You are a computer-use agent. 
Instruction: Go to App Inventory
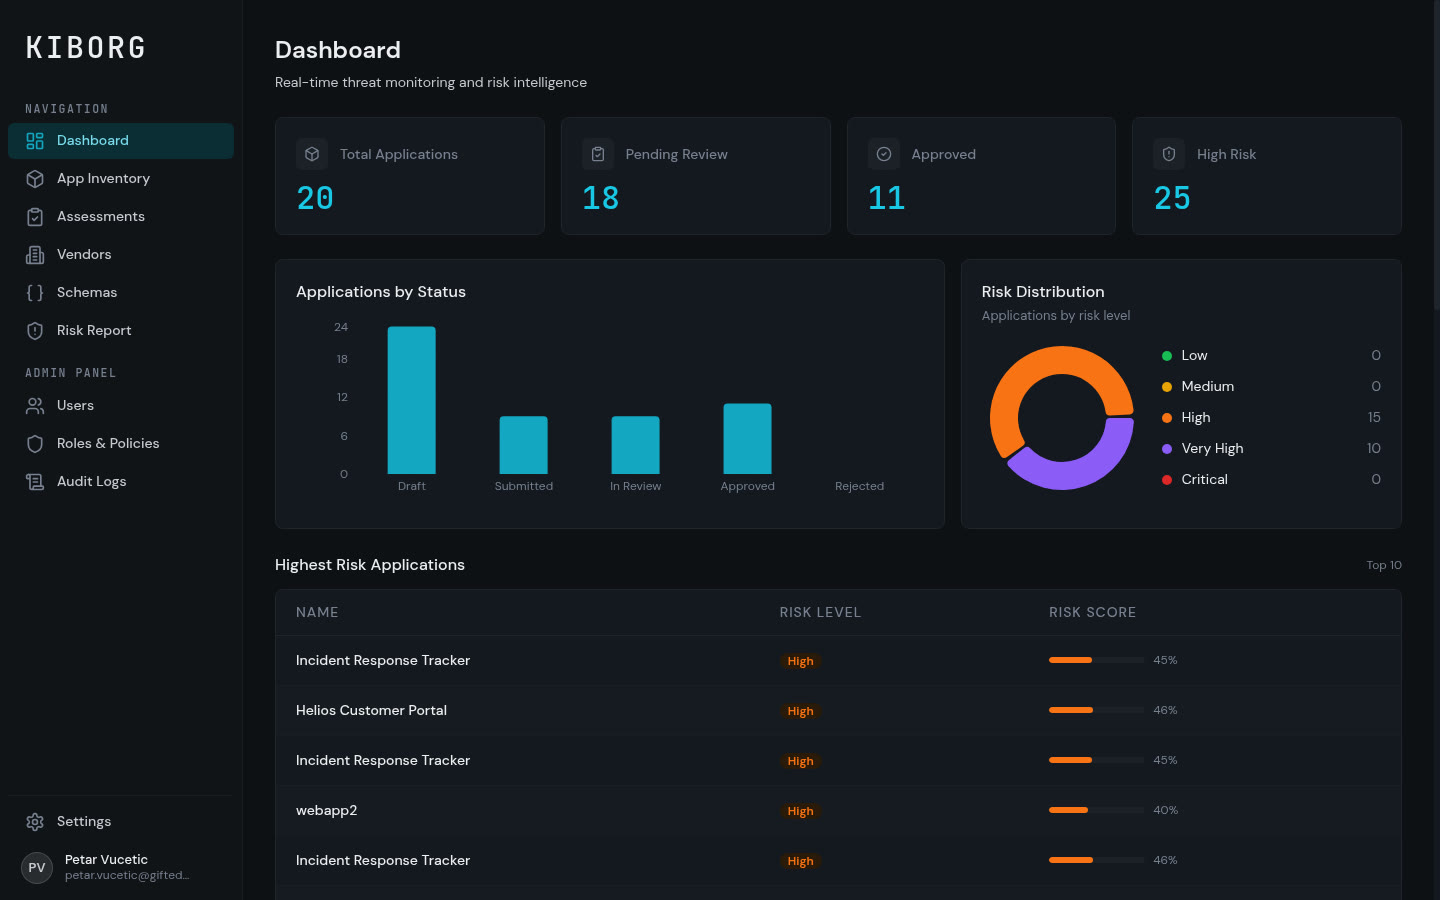pos(121,179)
